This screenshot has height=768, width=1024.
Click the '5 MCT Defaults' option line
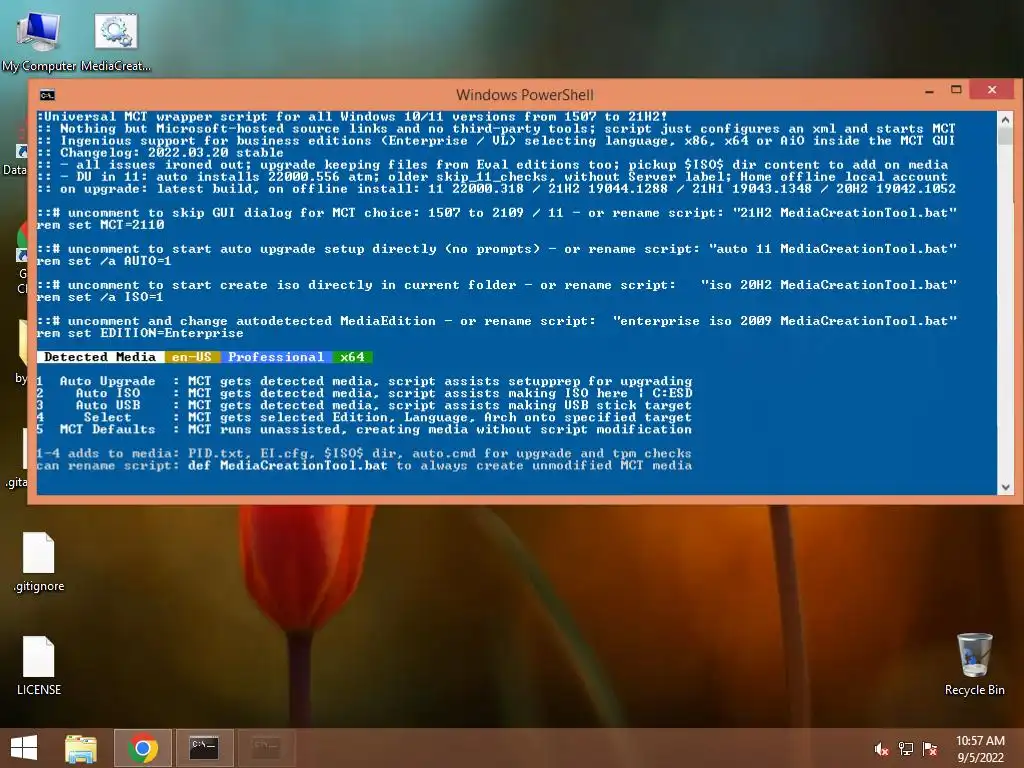click(364, 430)
